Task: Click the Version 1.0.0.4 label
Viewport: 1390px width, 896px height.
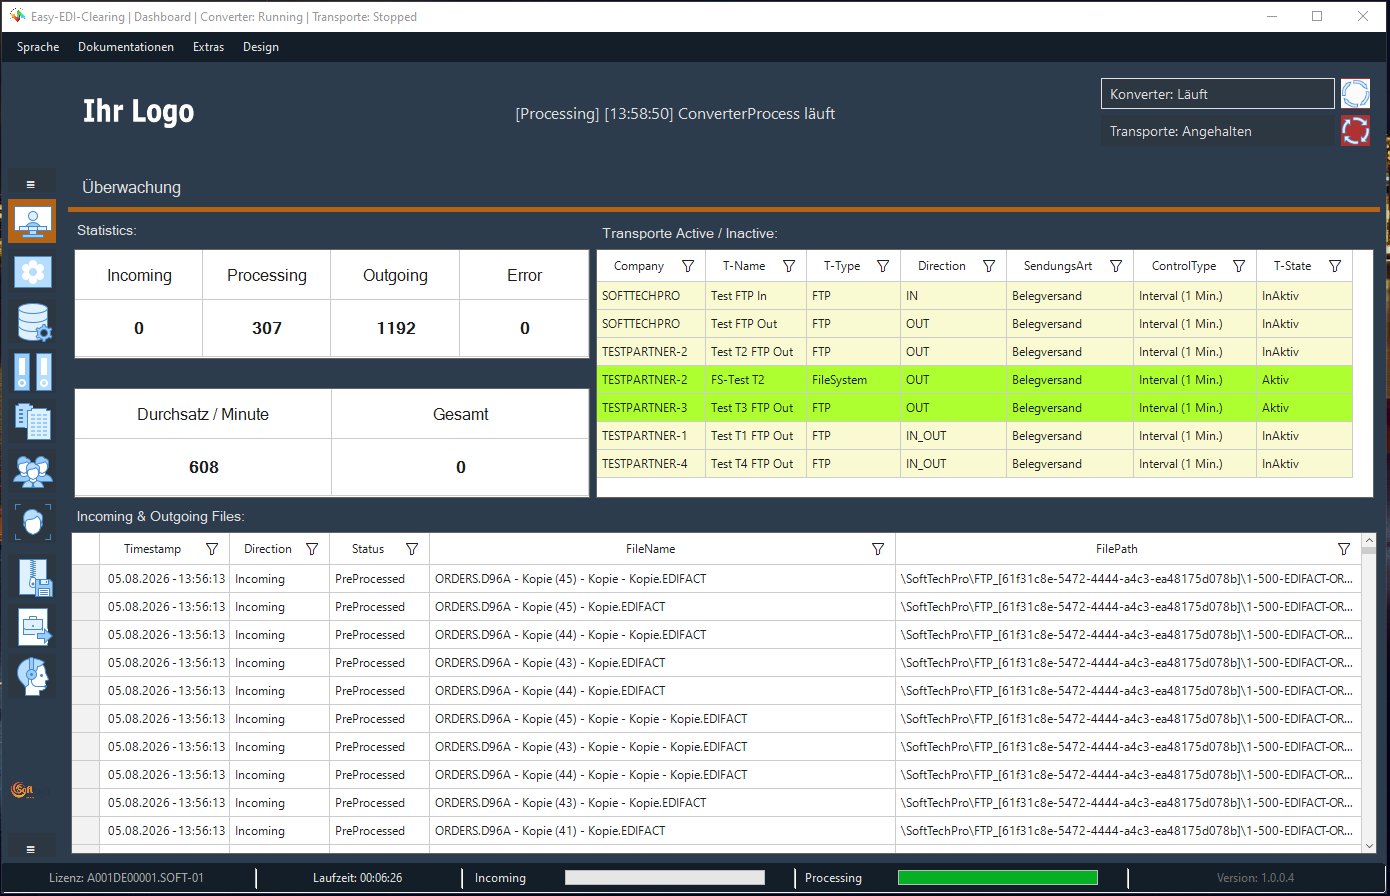Action: (1255, 878)
